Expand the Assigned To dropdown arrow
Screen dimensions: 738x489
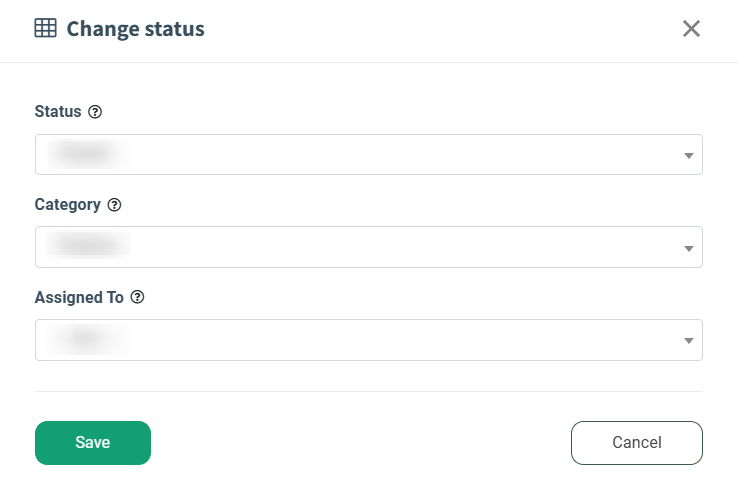(x=689, y=341)
